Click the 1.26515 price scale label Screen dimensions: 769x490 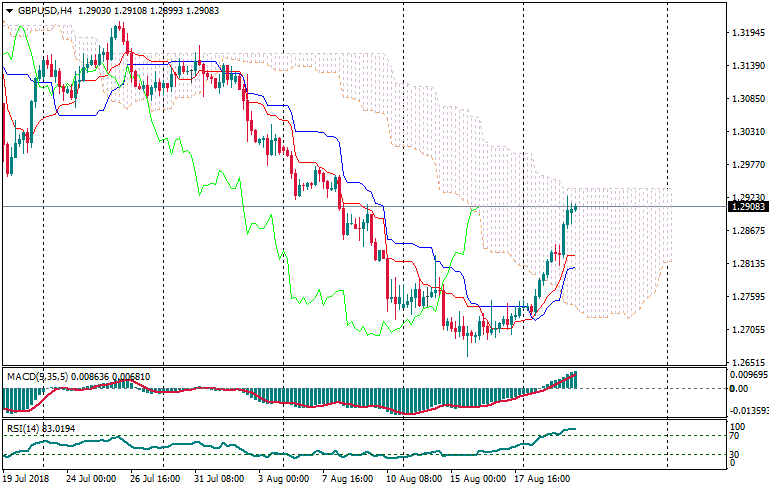(x=748, y=363)
